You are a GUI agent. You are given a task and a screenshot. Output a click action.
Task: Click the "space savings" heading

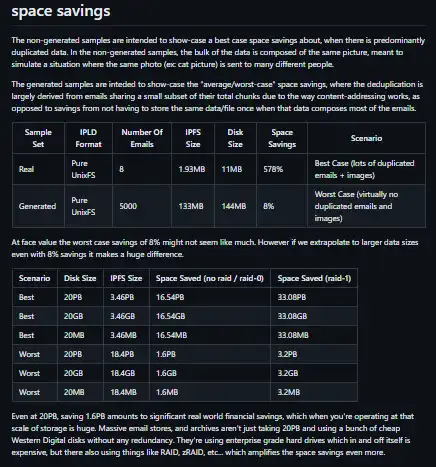coord(61,11)
